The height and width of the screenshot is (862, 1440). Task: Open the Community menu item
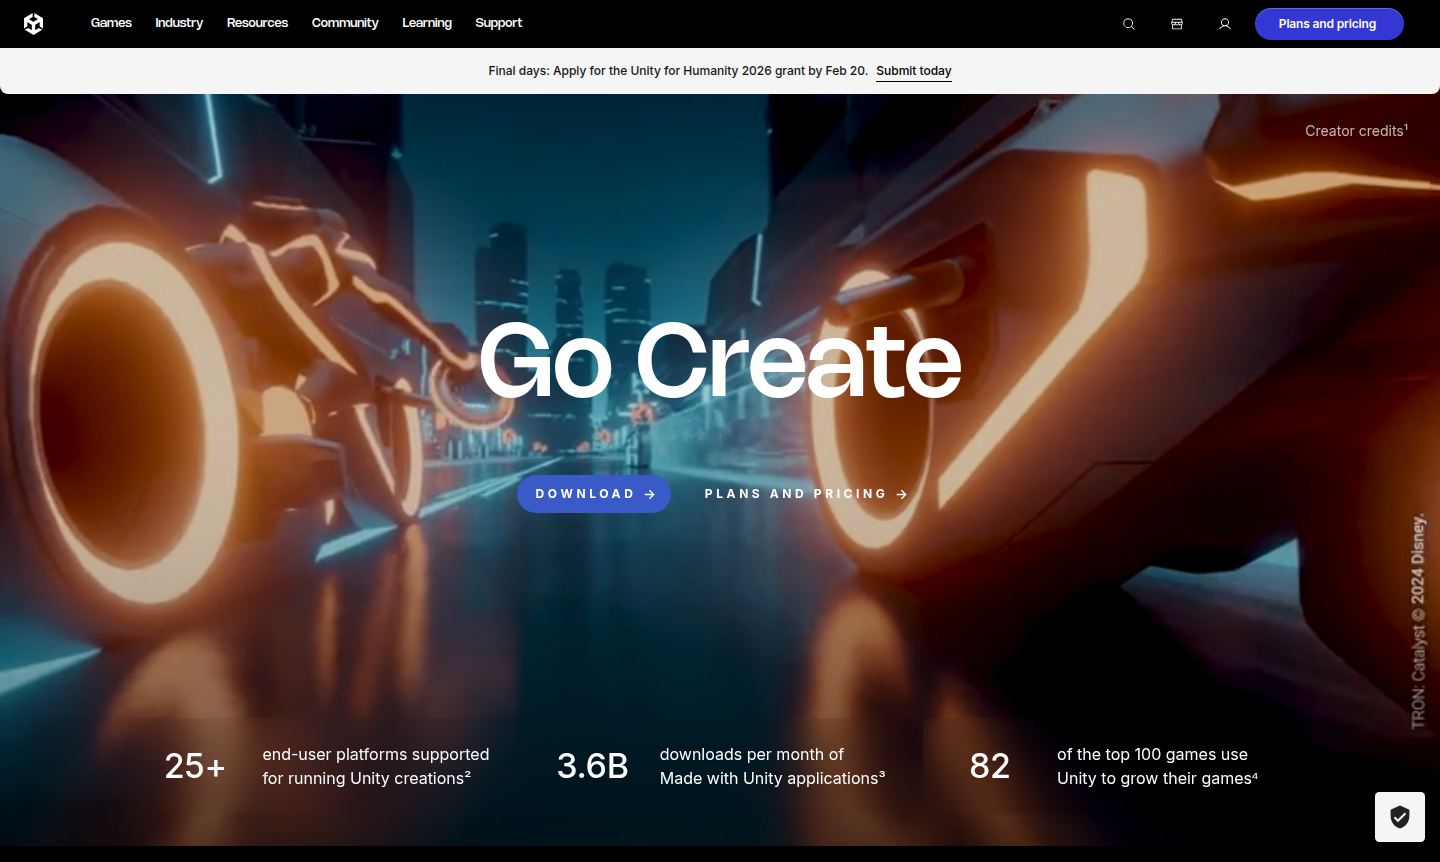click(345, 23)
